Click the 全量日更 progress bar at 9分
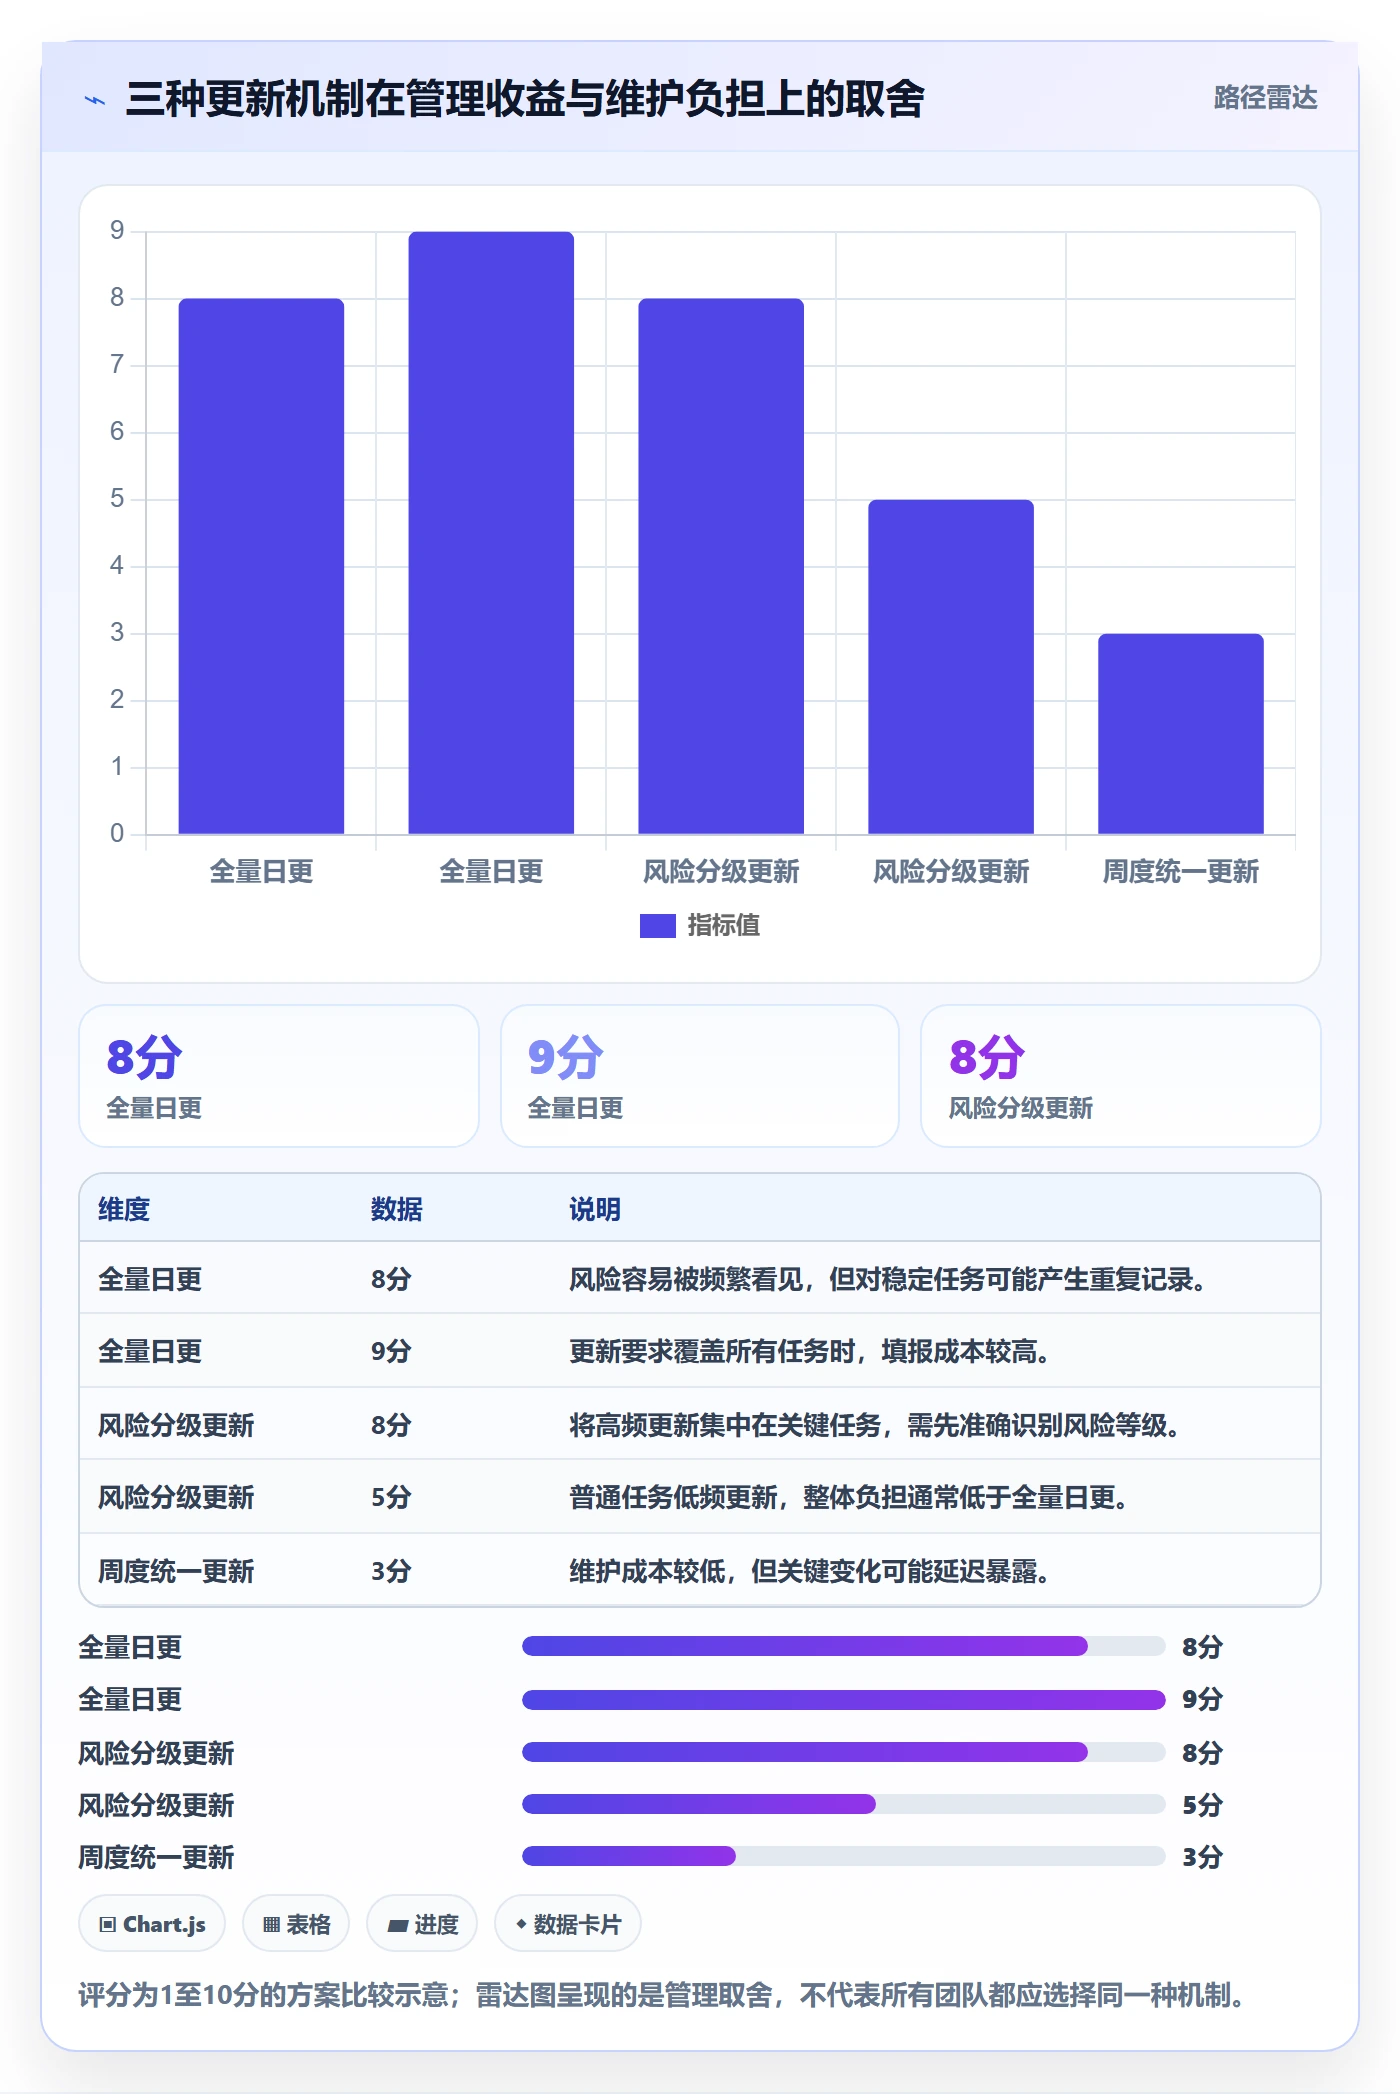1400x2094 pixels. (844, 1700)
